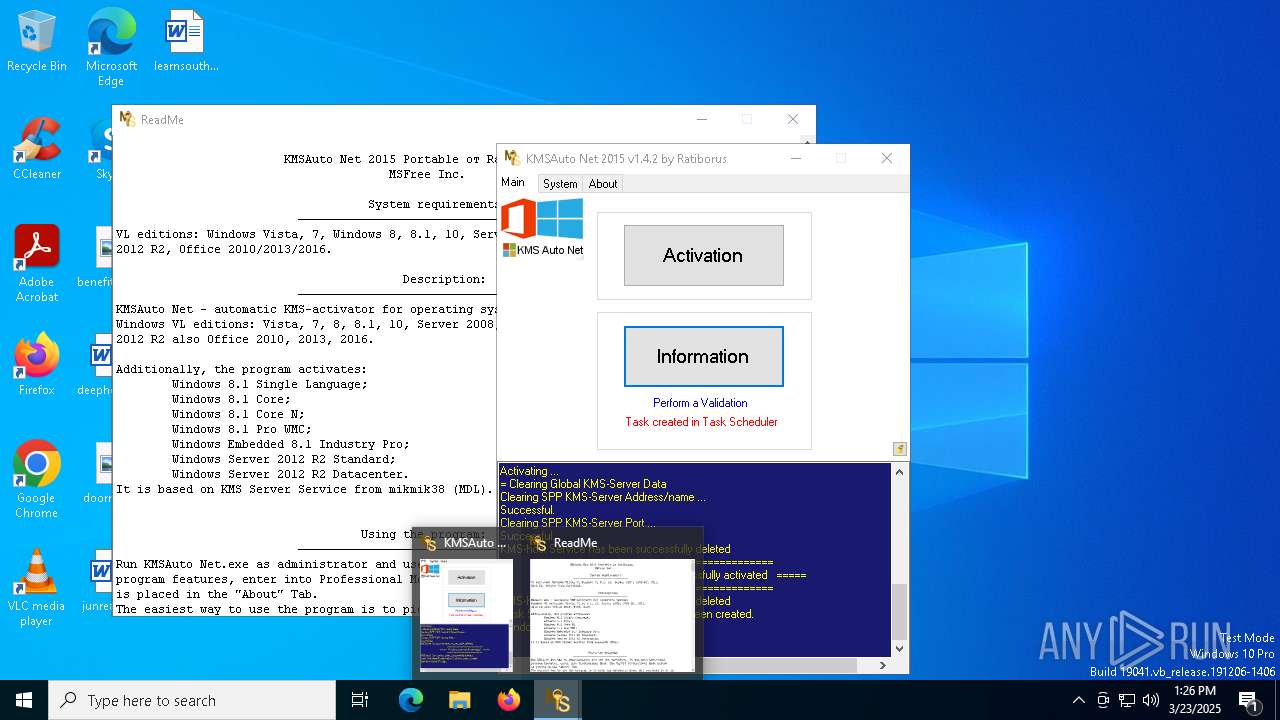Click the Windows Start button
The width and height of the screenshot is (1280, 720).
24,700
